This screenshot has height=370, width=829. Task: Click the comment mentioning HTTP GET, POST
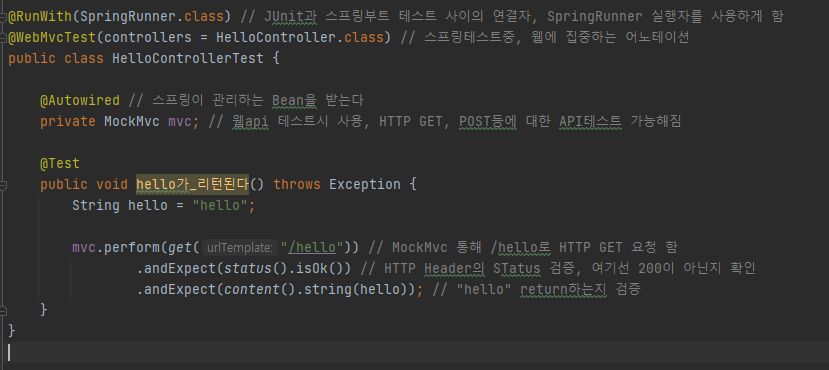click(445, 122)
